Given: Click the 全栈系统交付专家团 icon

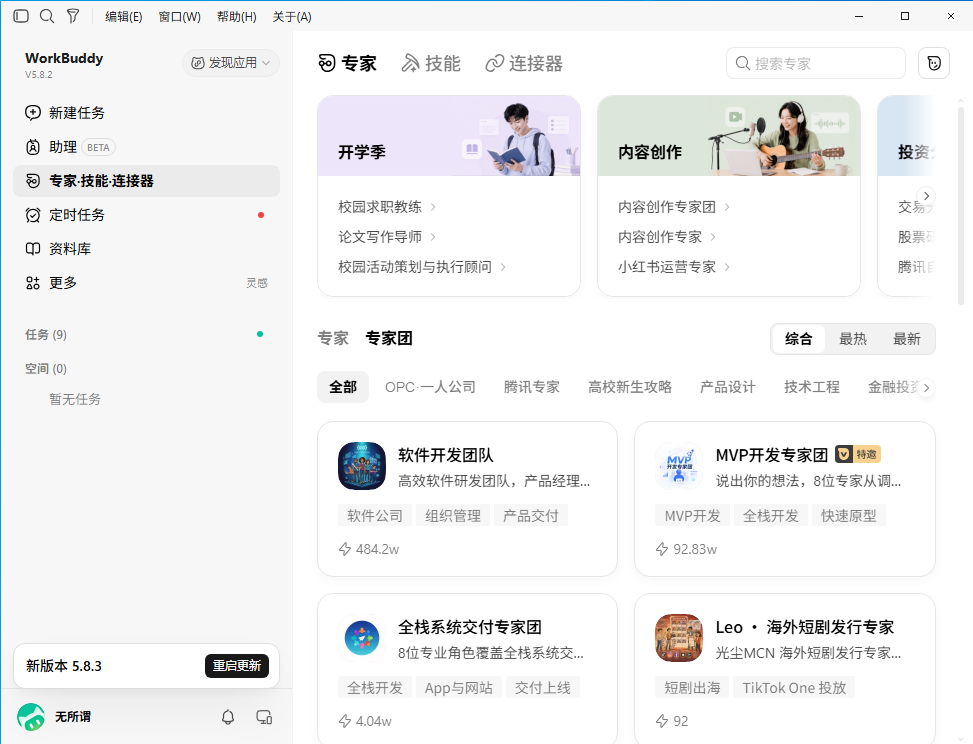Looking at the screenshot, I should point(362,638).
